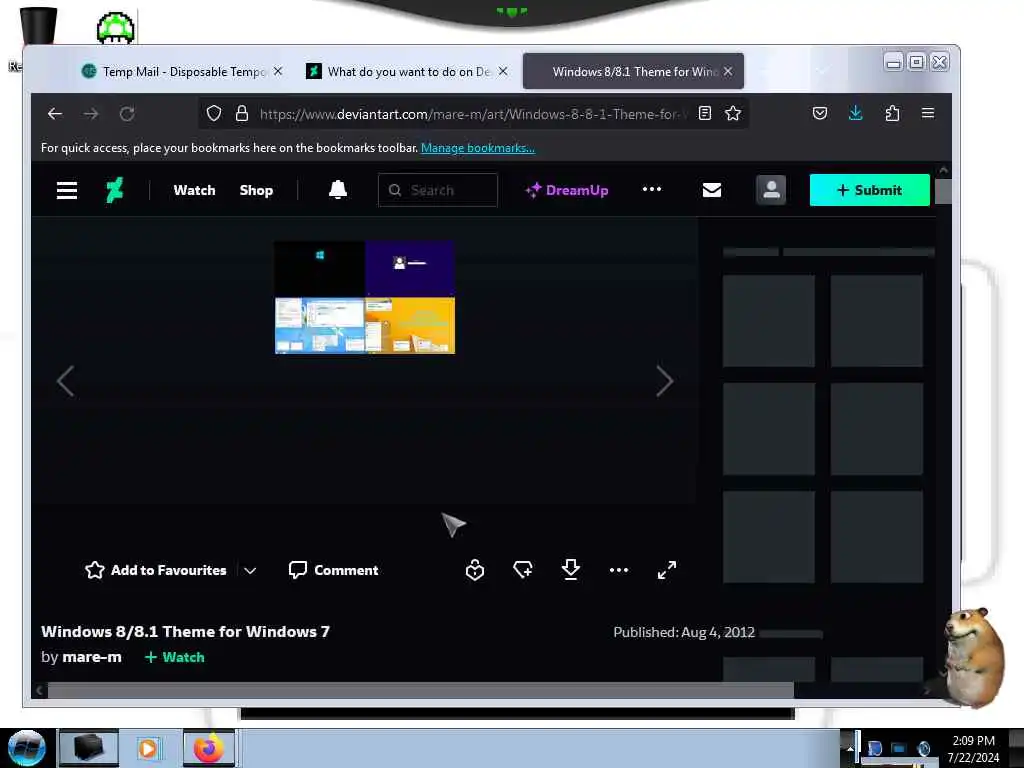Viewport: 1024px width, 768px height.
Task: Close the Temp Mail tab
Action: tap(278, 71)
